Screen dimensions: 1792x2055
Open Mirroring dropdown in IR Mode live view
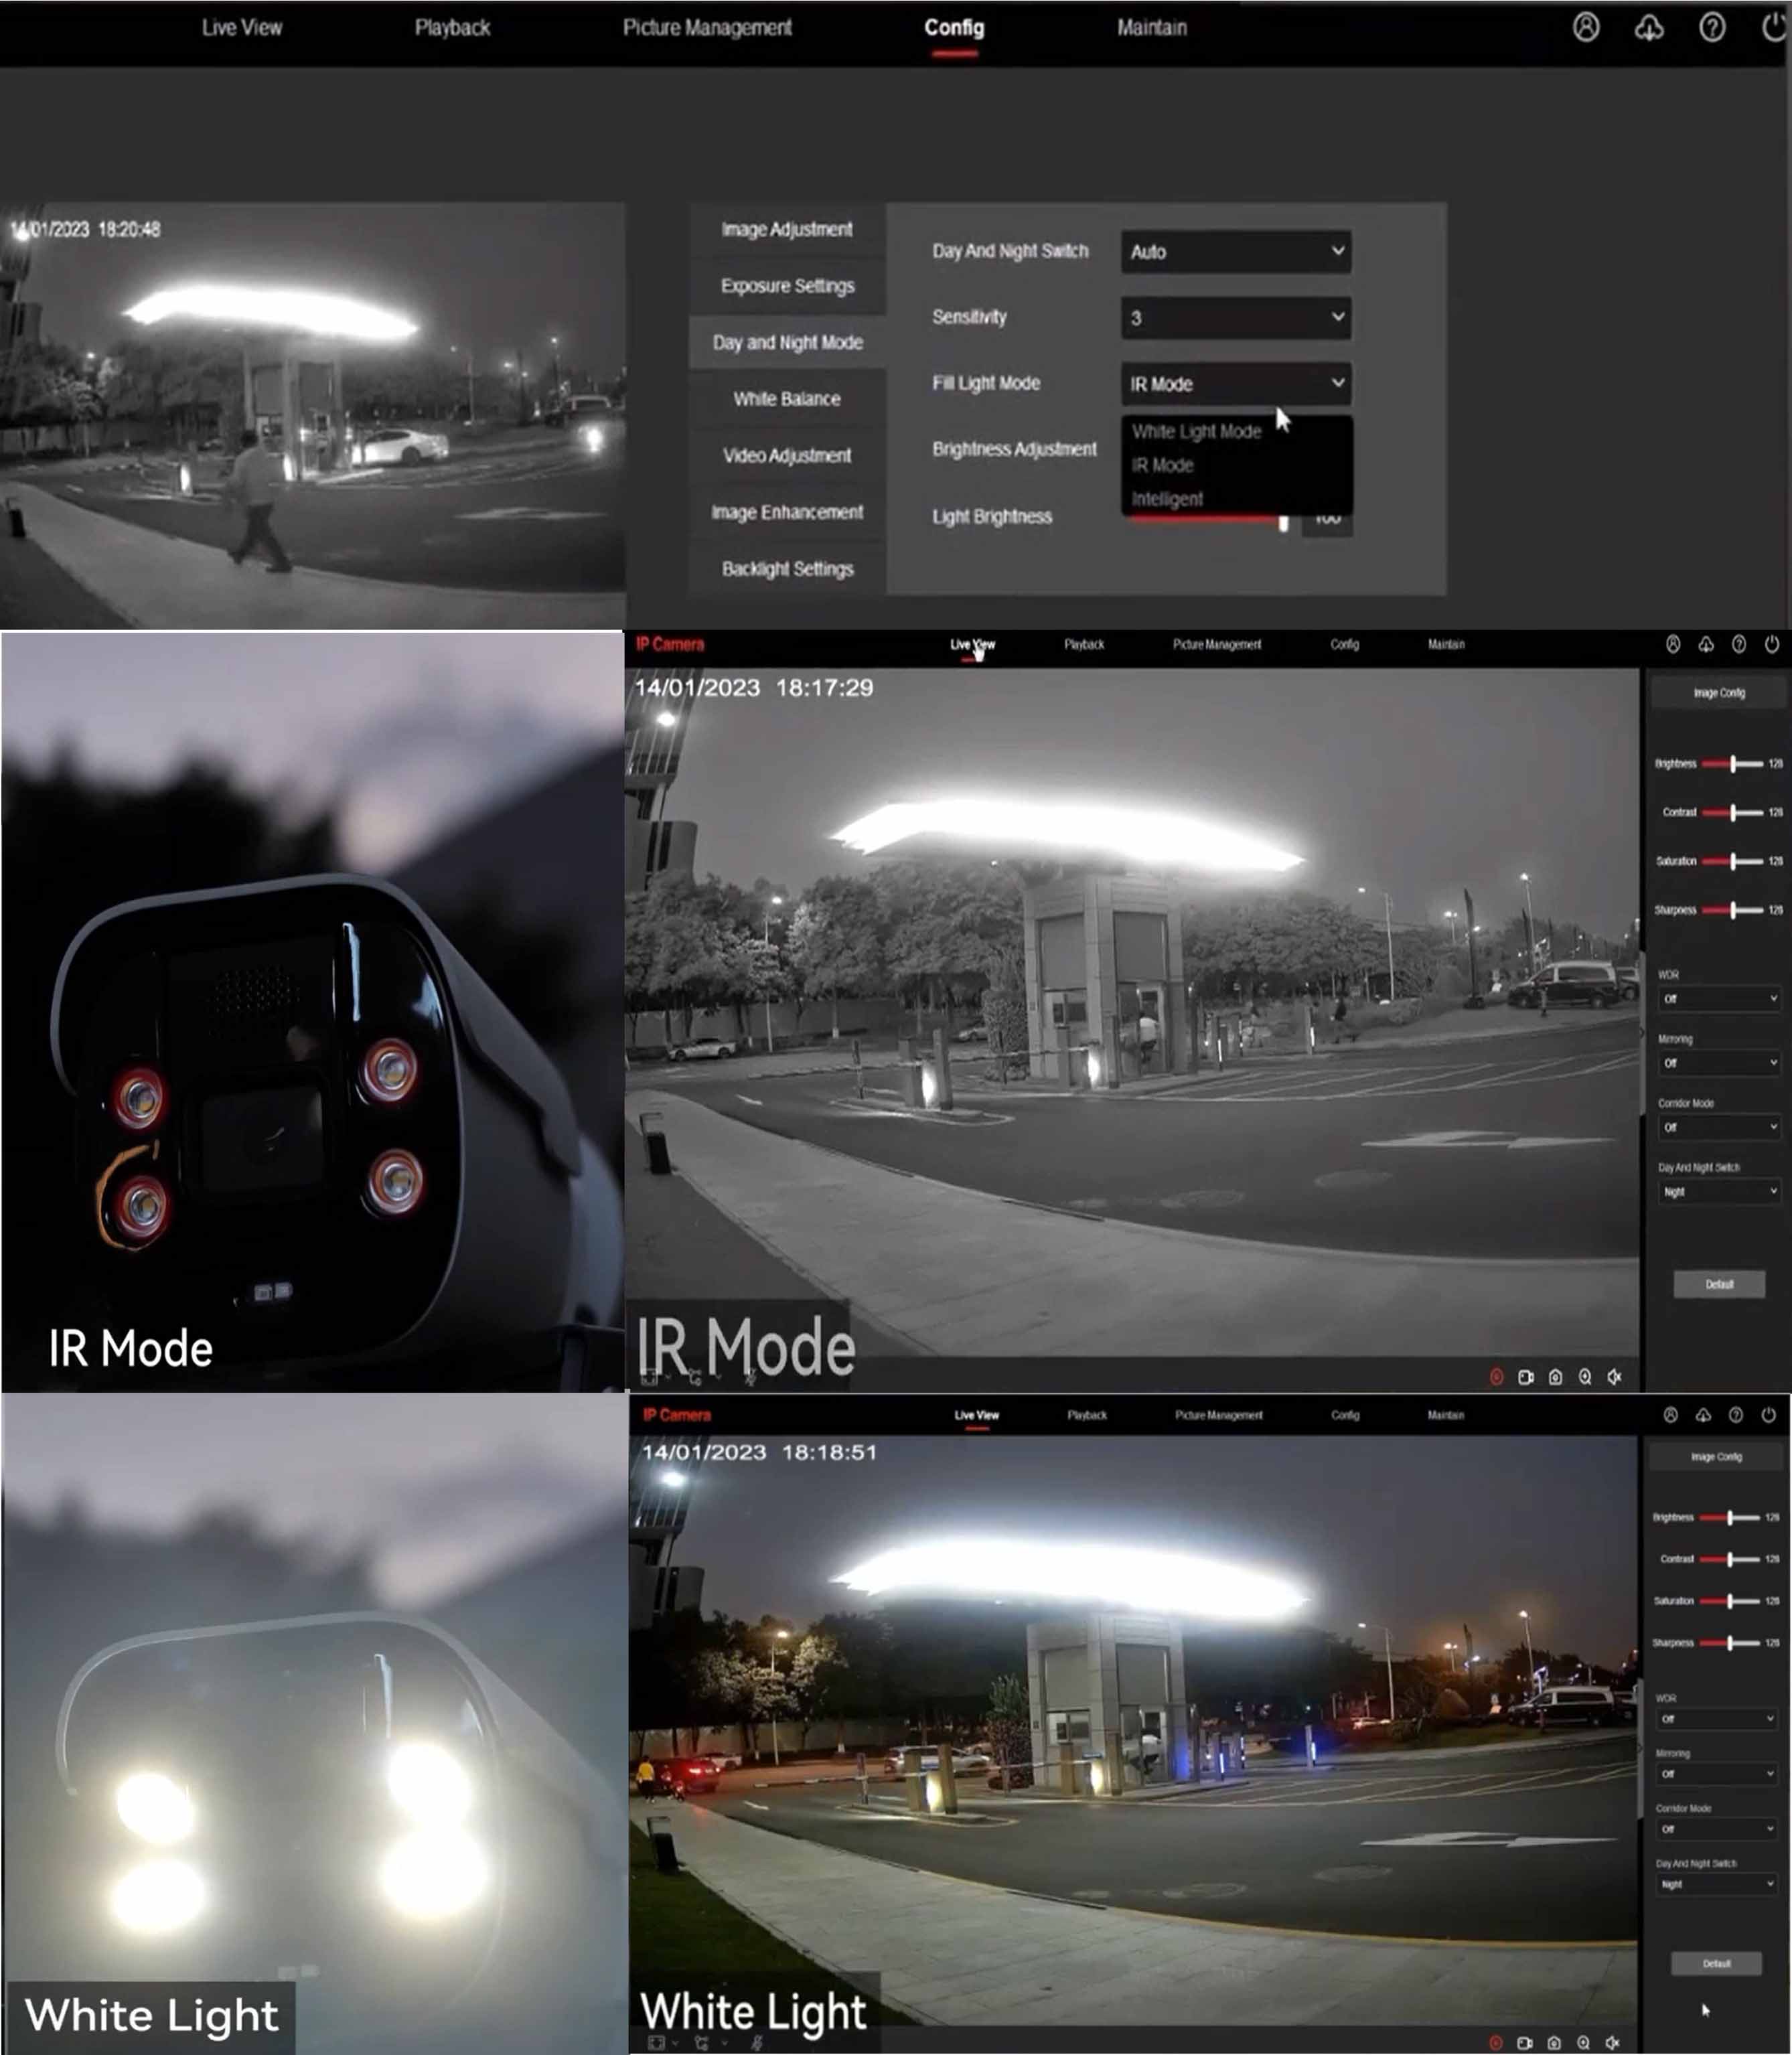pos(1718,1063)
